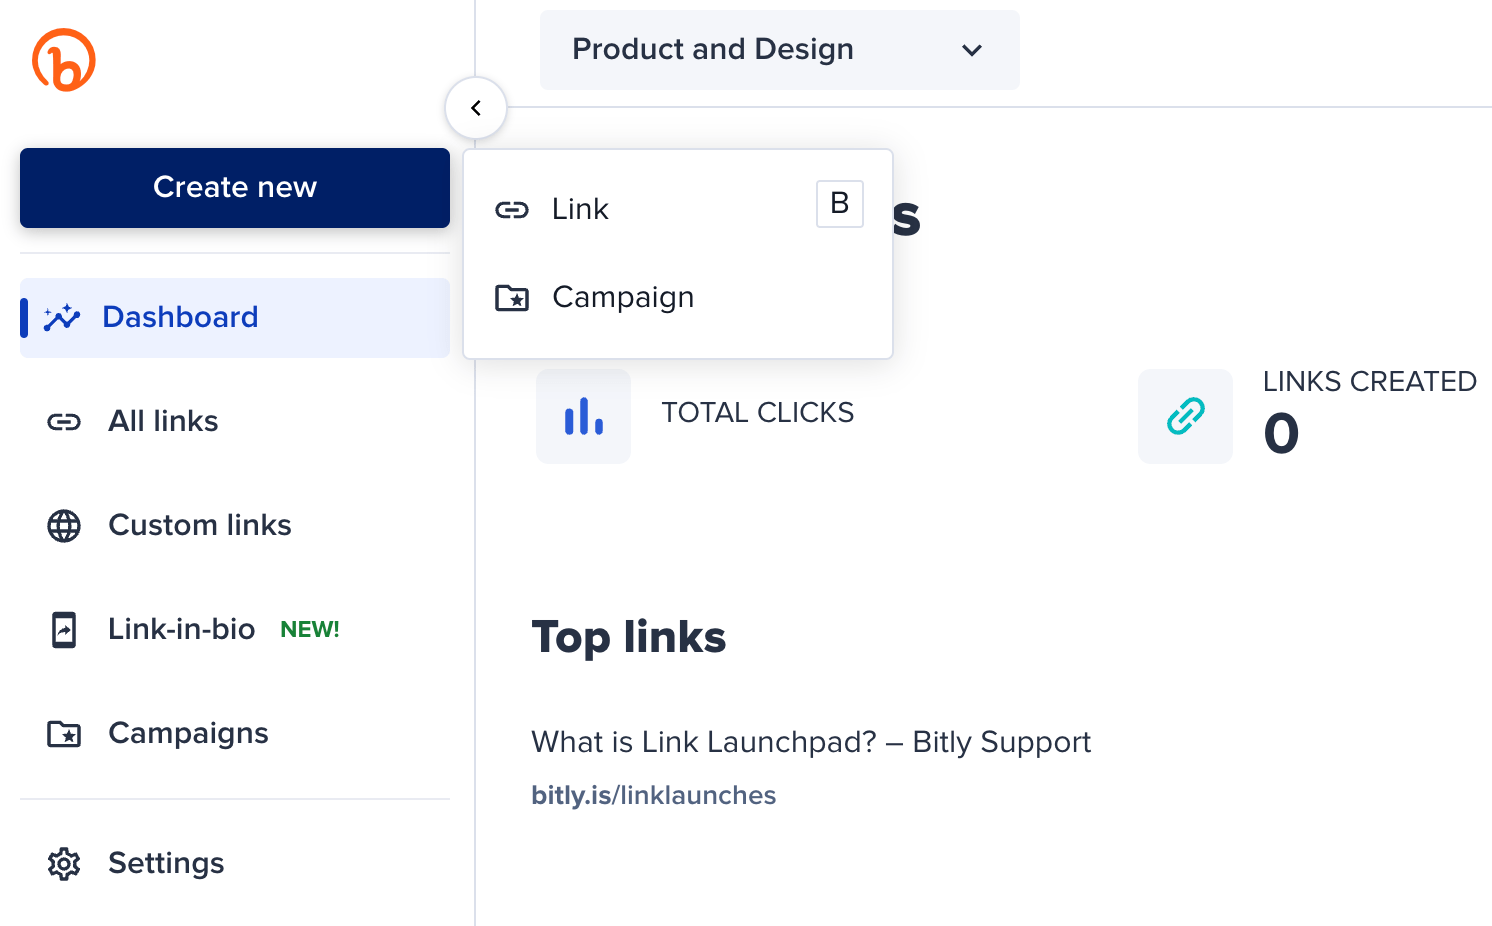Viewport: 1492px width, 926px height.
Task: Open the Top links heading area
Action: click(x=628, y=637)
